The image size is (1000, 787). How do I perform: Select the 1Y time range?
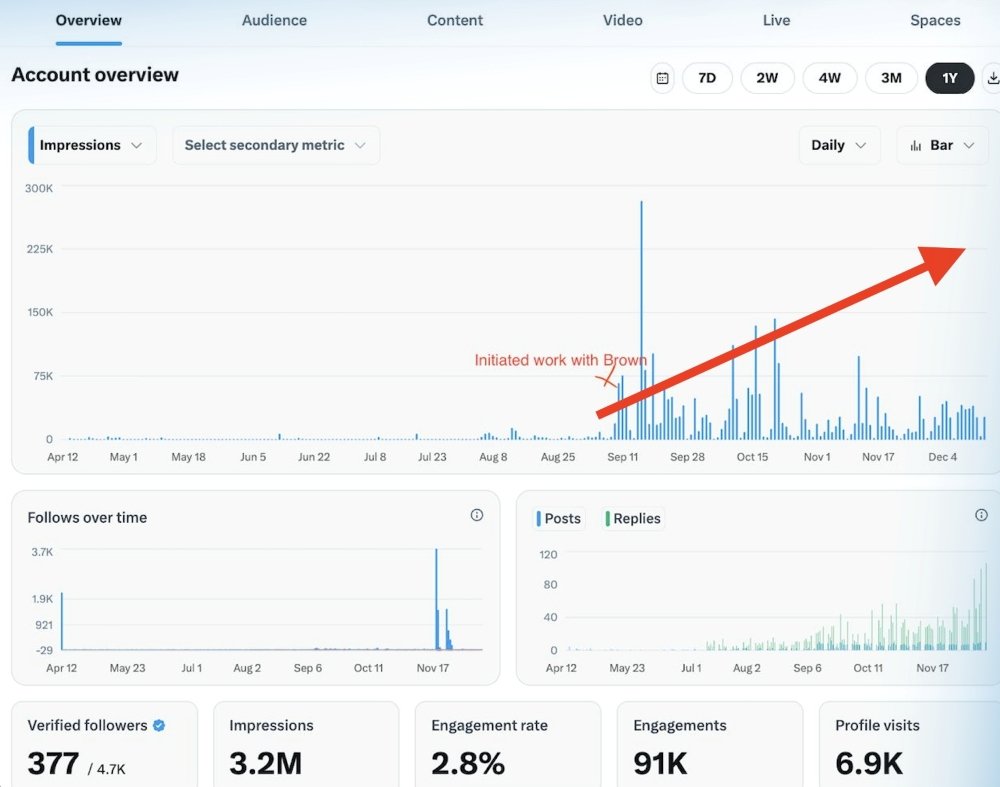(x=949, y=78)
